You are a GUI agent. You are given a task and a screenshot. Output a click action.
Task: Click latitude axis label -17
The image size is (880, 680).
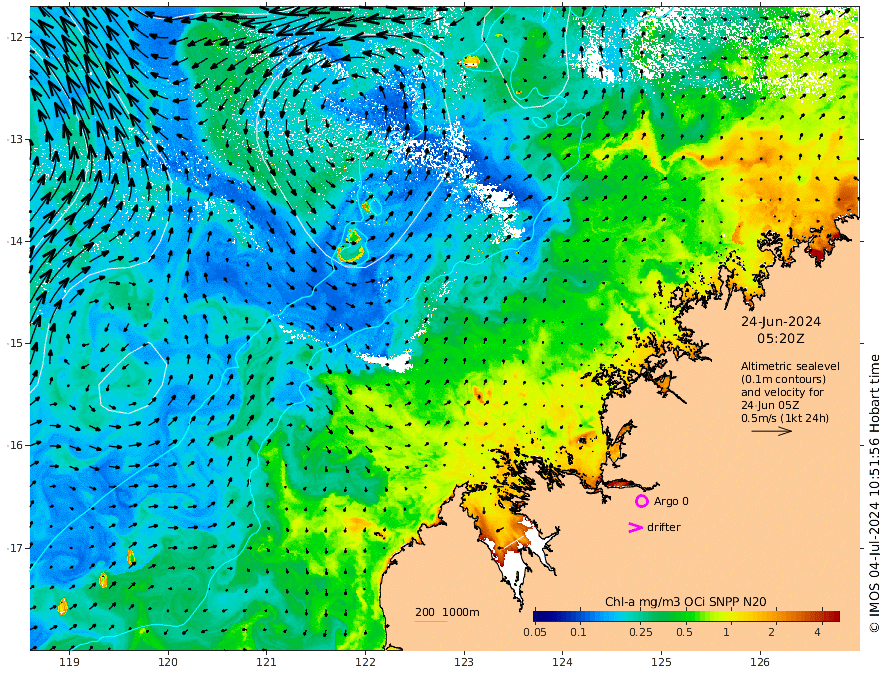15,547
